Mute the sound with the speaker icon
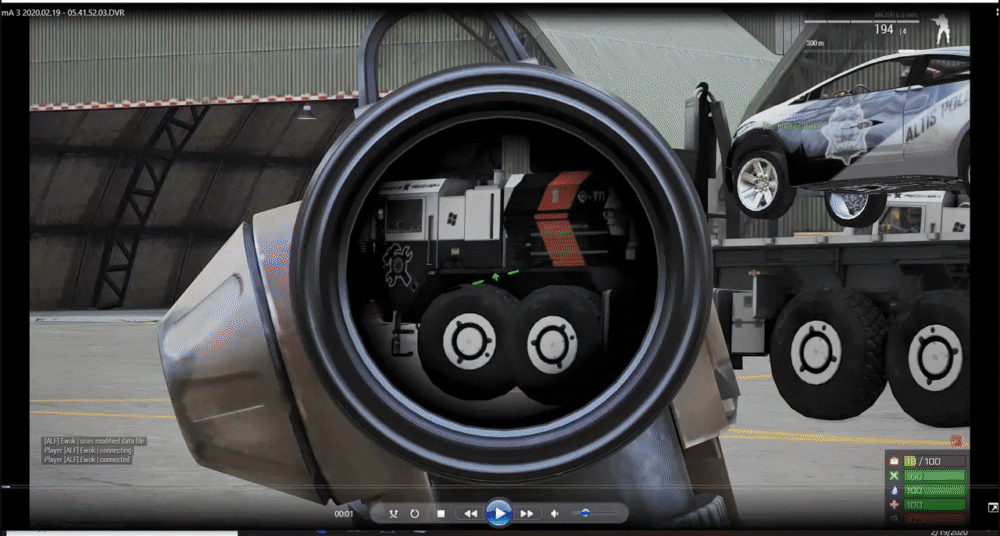This screenshot has height=536, width=1000. coord(555,514)
